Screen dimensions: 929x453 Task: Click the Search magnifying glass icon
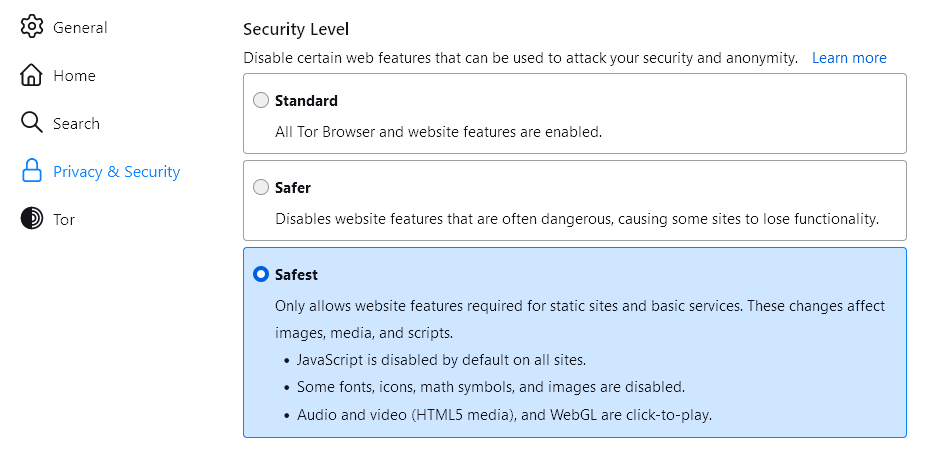pyautogui.click(x=32, y=123)
